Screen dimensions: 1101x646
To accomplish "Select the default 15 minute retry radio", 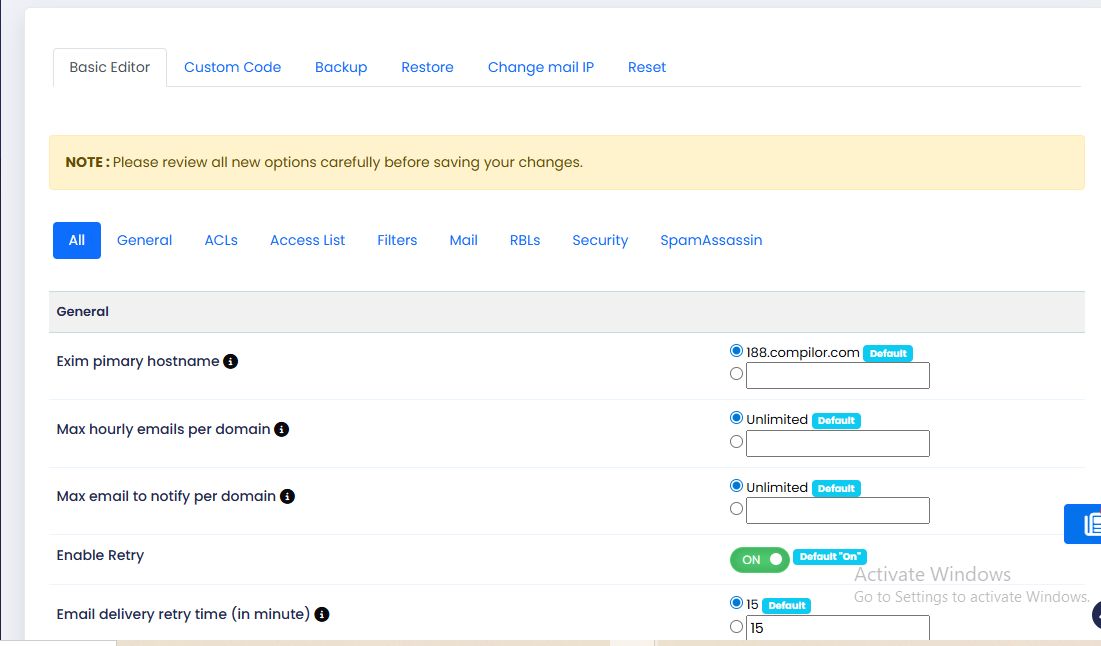I will click(x=737, y=604).
